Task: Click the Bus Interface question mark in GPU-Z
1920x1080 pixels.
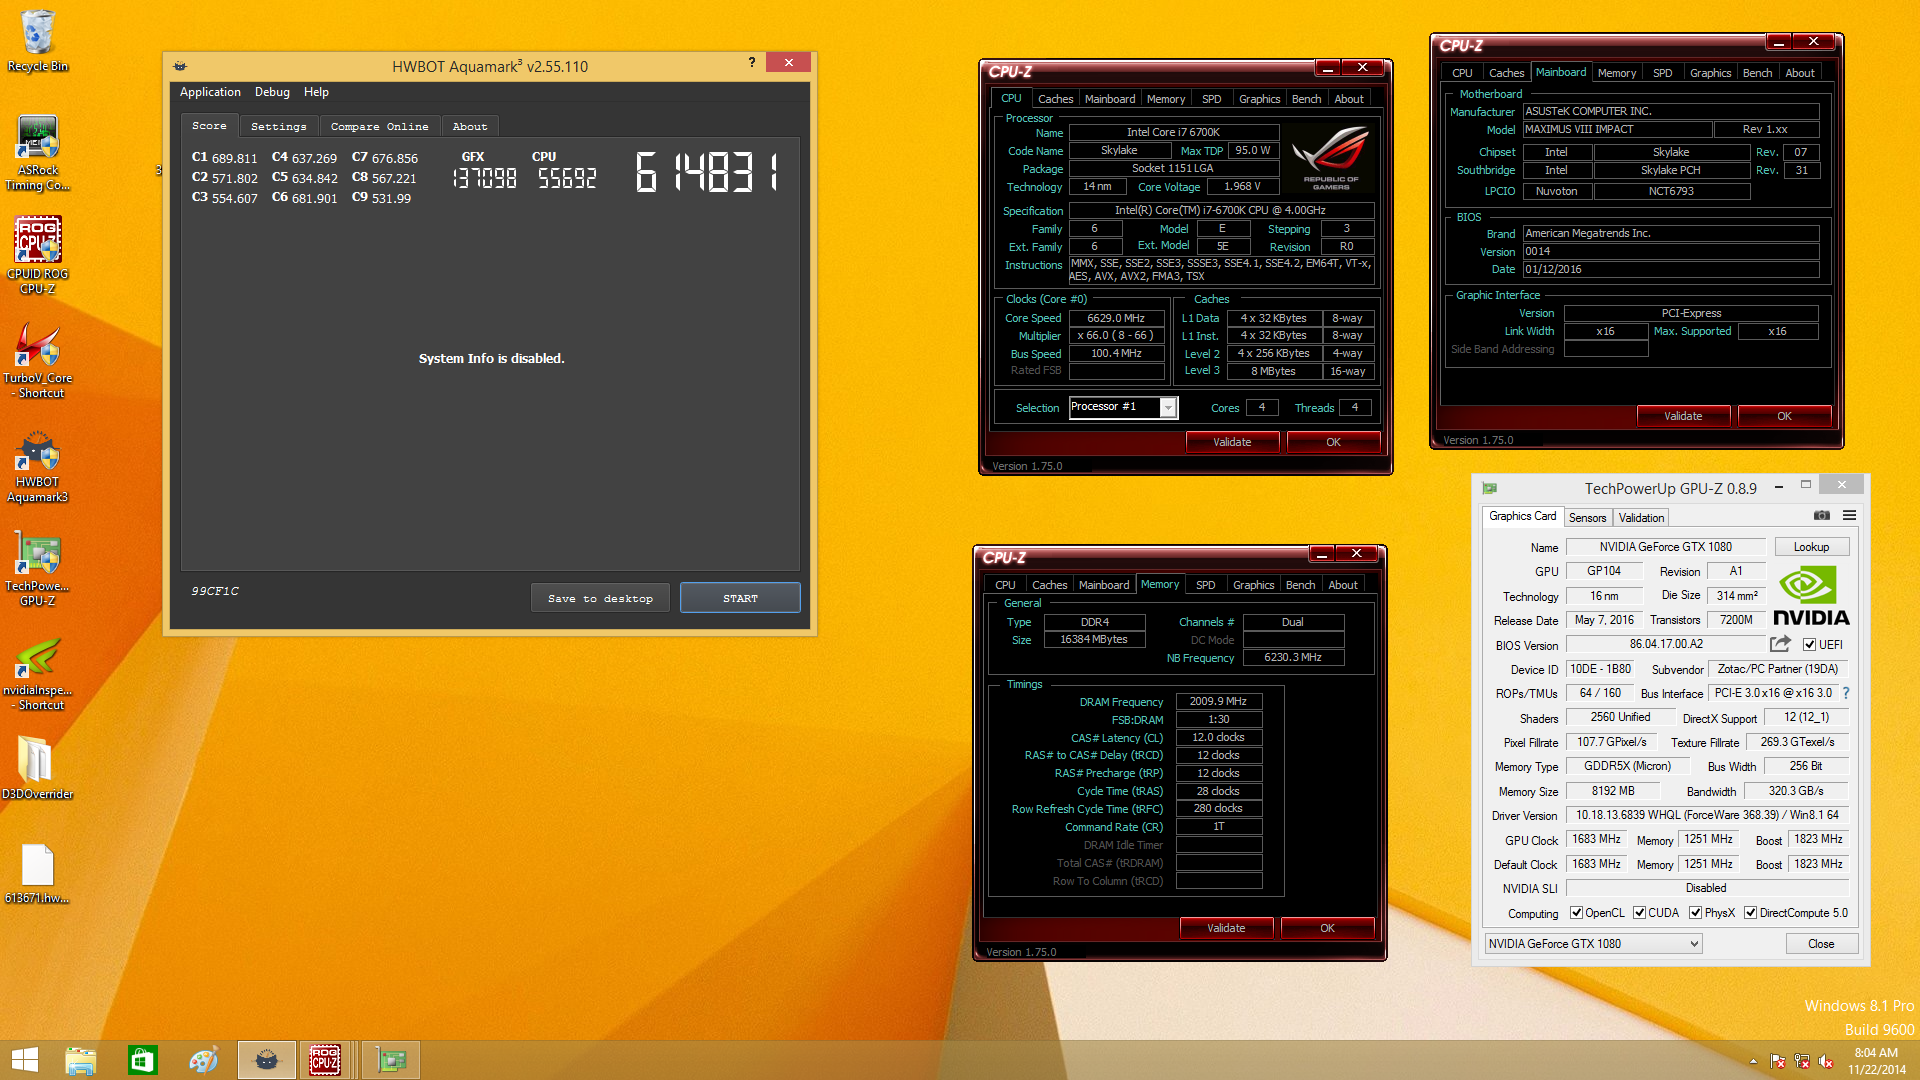Action: pyautogui.click(x=1846, y=693)
